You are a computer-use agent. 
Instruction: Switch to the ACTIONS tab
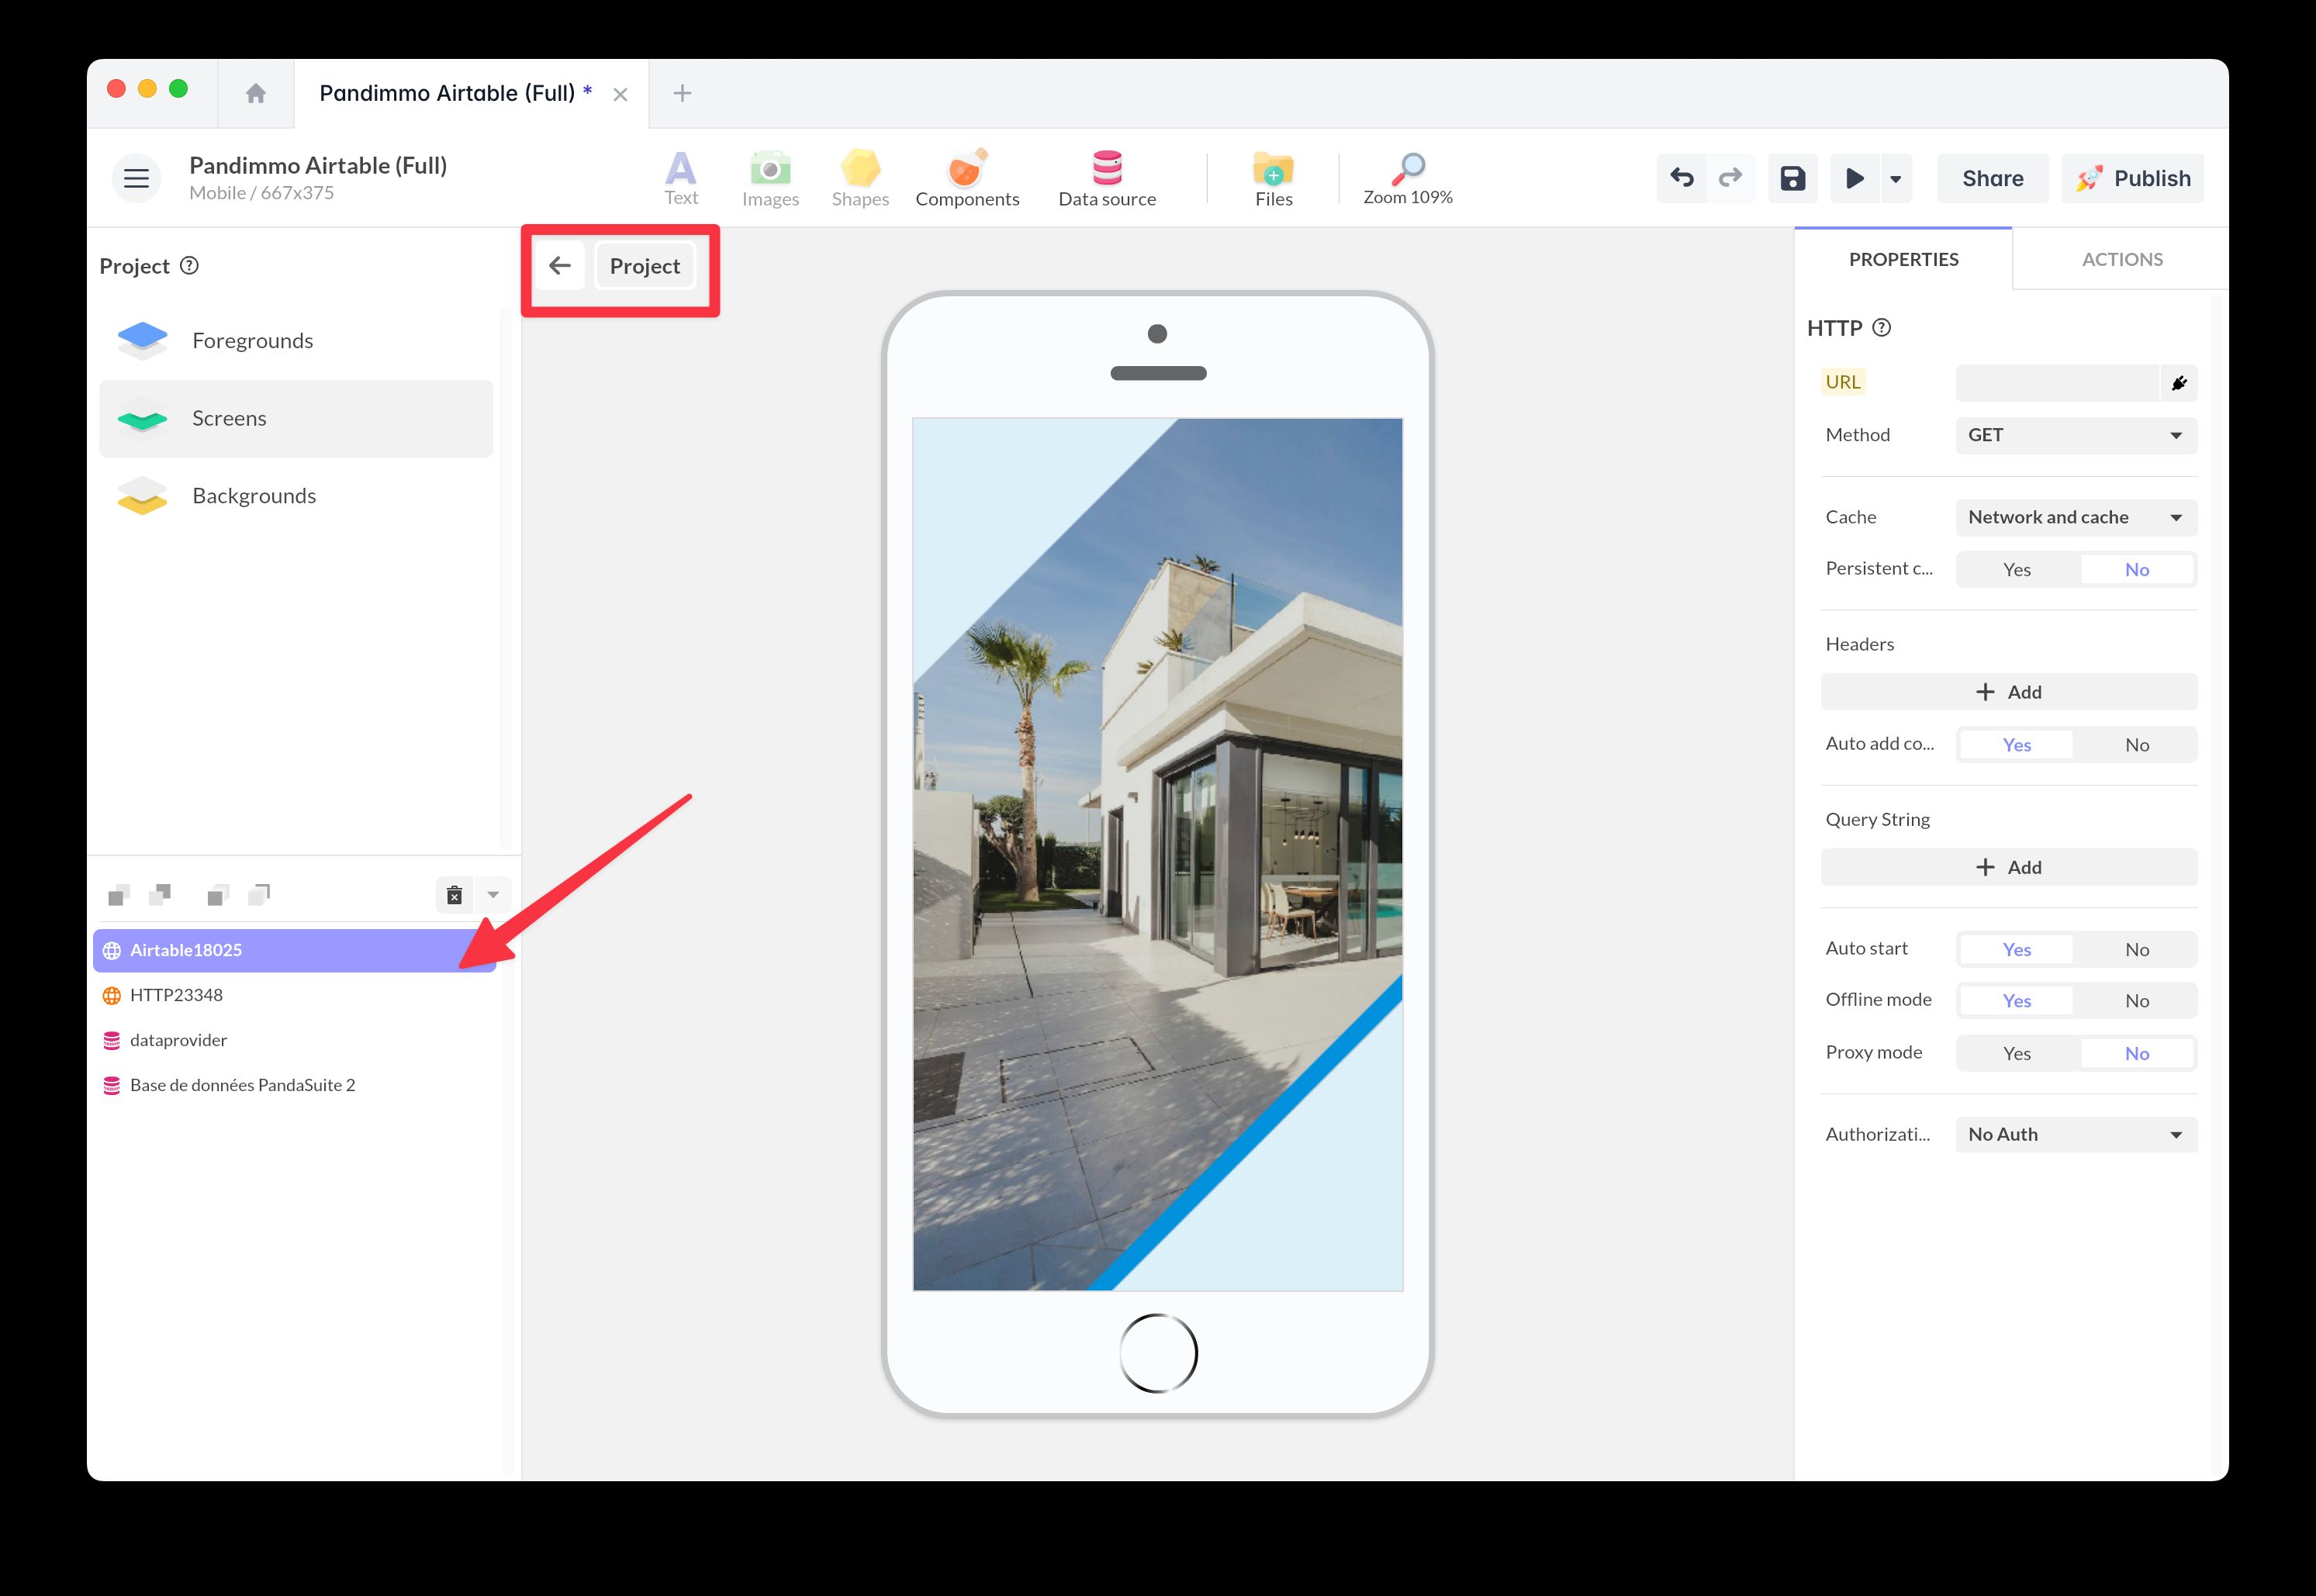point(2121,260)
